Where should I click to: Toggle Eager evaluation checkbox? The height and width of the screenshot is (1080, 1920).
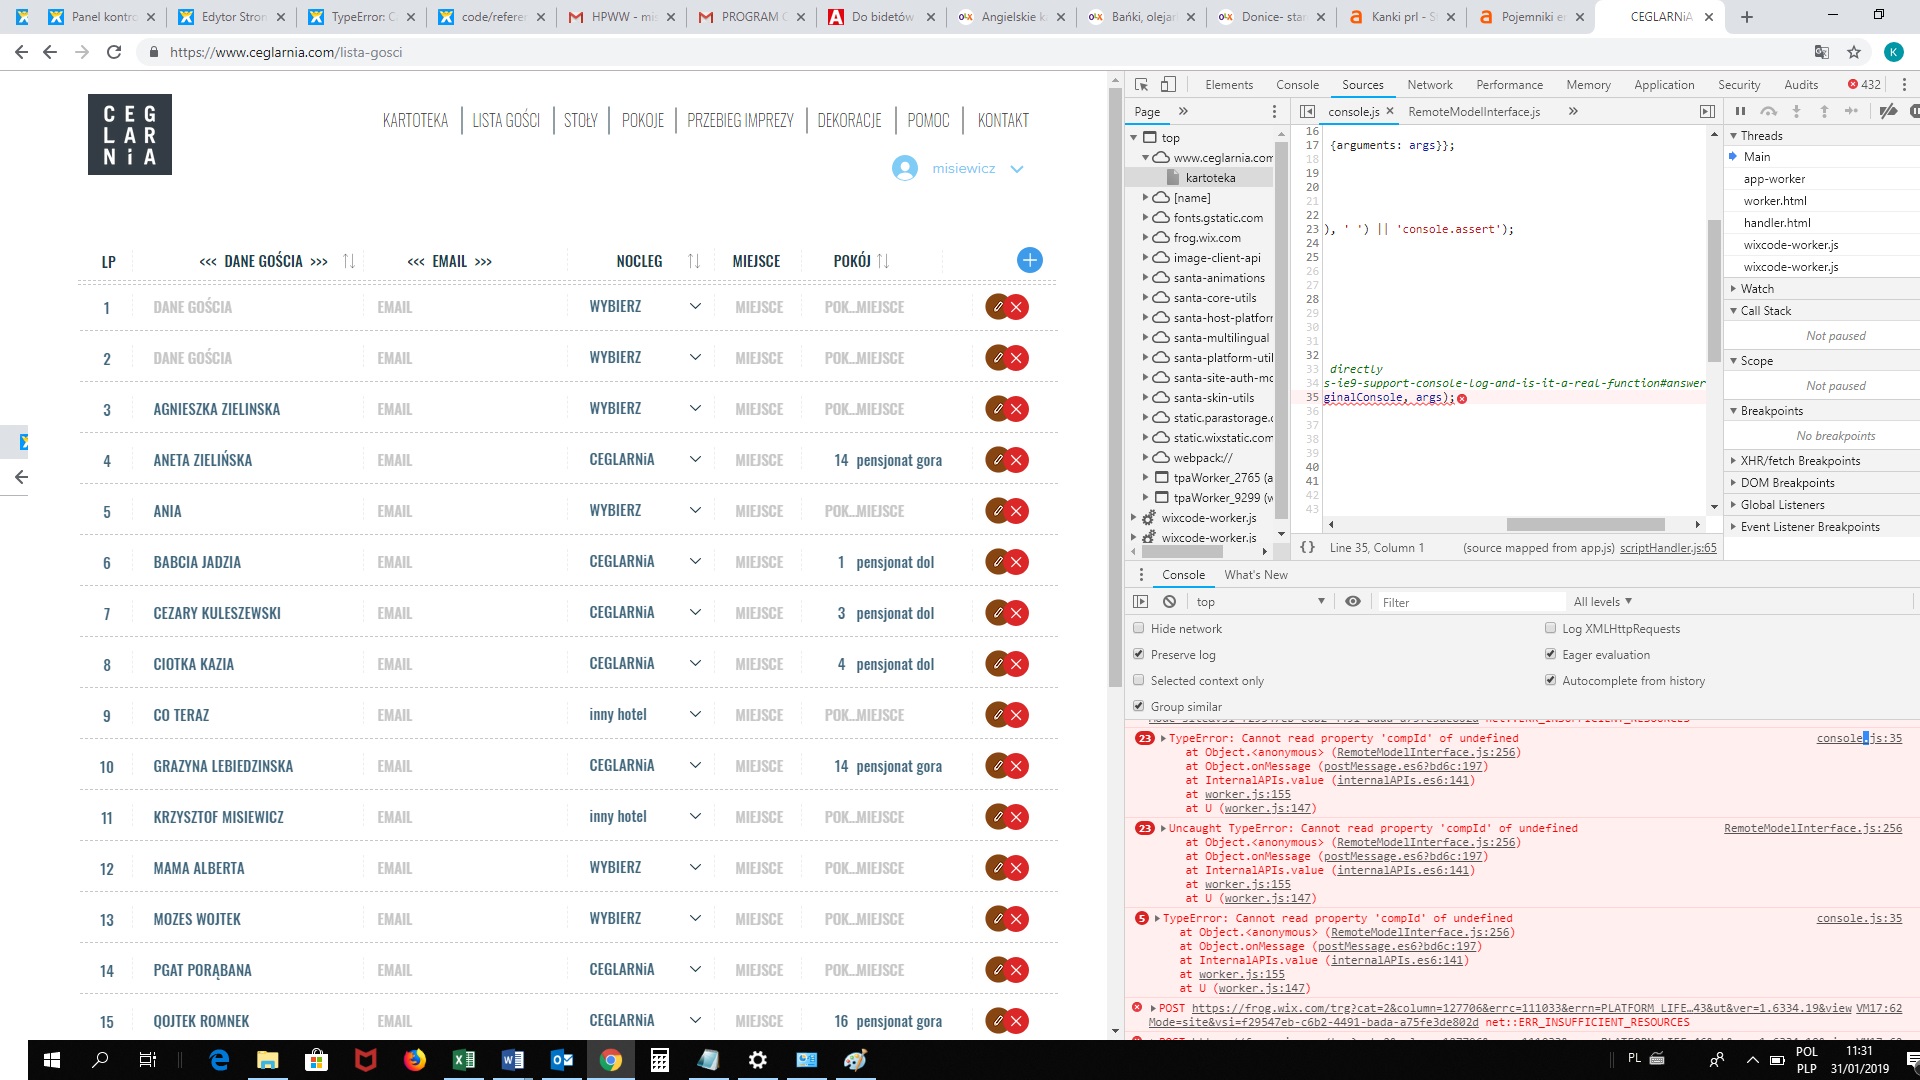(x=1550, y=654)
